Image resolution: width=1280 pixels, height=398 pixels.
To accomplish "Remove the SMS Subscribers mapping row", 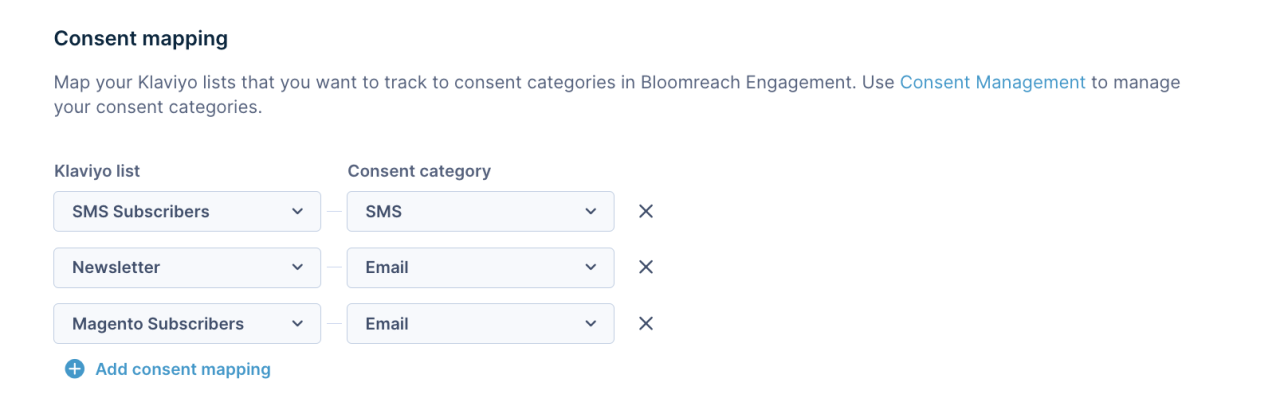I will 646,211.
